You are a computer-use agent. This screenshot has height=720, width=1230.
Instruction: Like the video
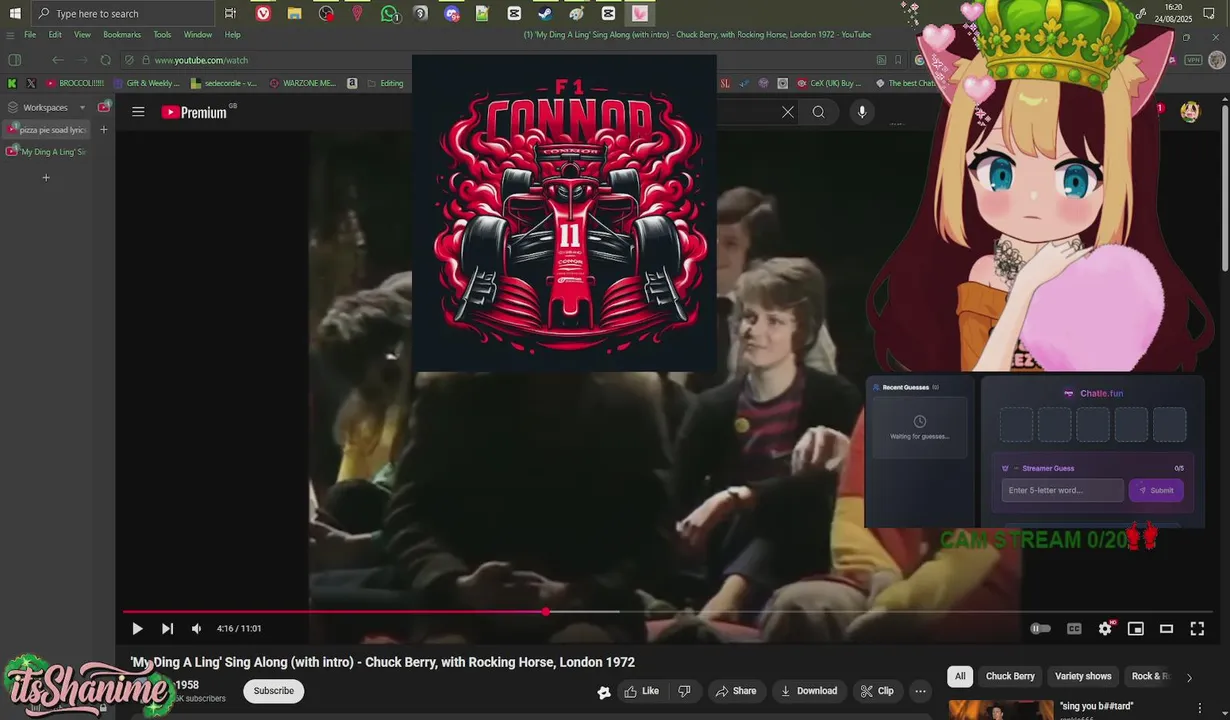pyautogui.click(x=641, y=691)
